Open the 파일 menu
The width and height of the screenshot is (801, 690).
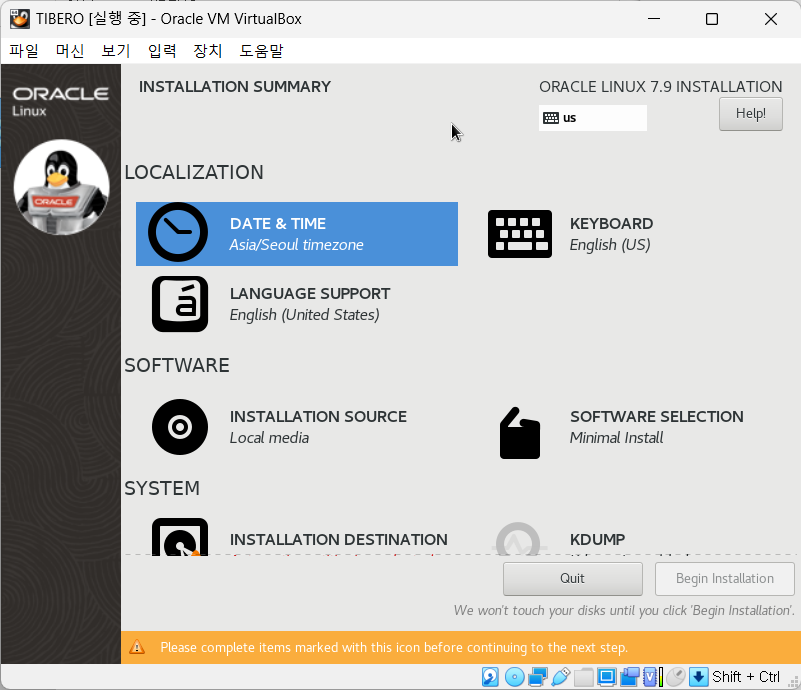pyautogui.click(x=24, y=51)
